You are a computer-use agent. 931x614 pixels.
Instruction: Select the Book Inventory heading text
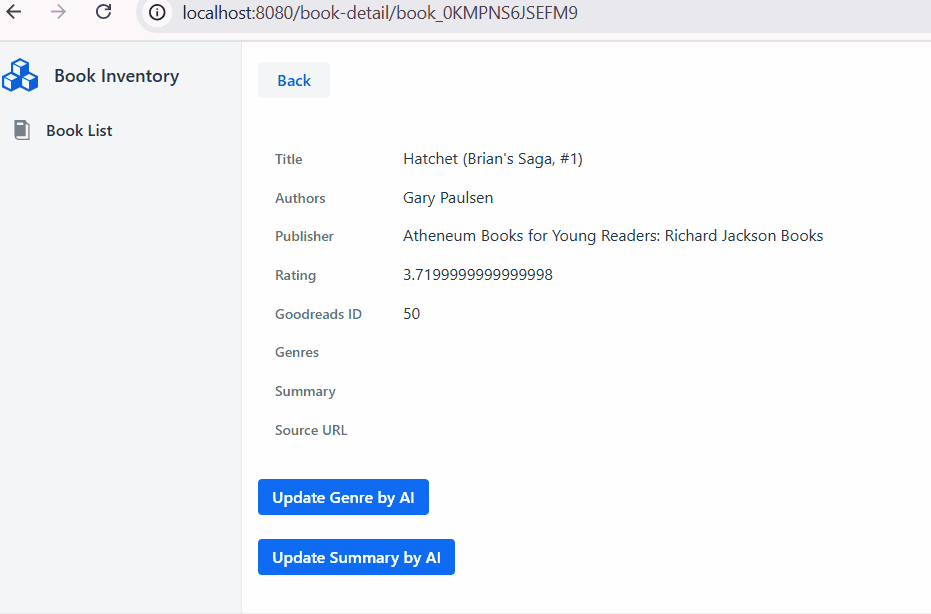[x=116, y=76]
